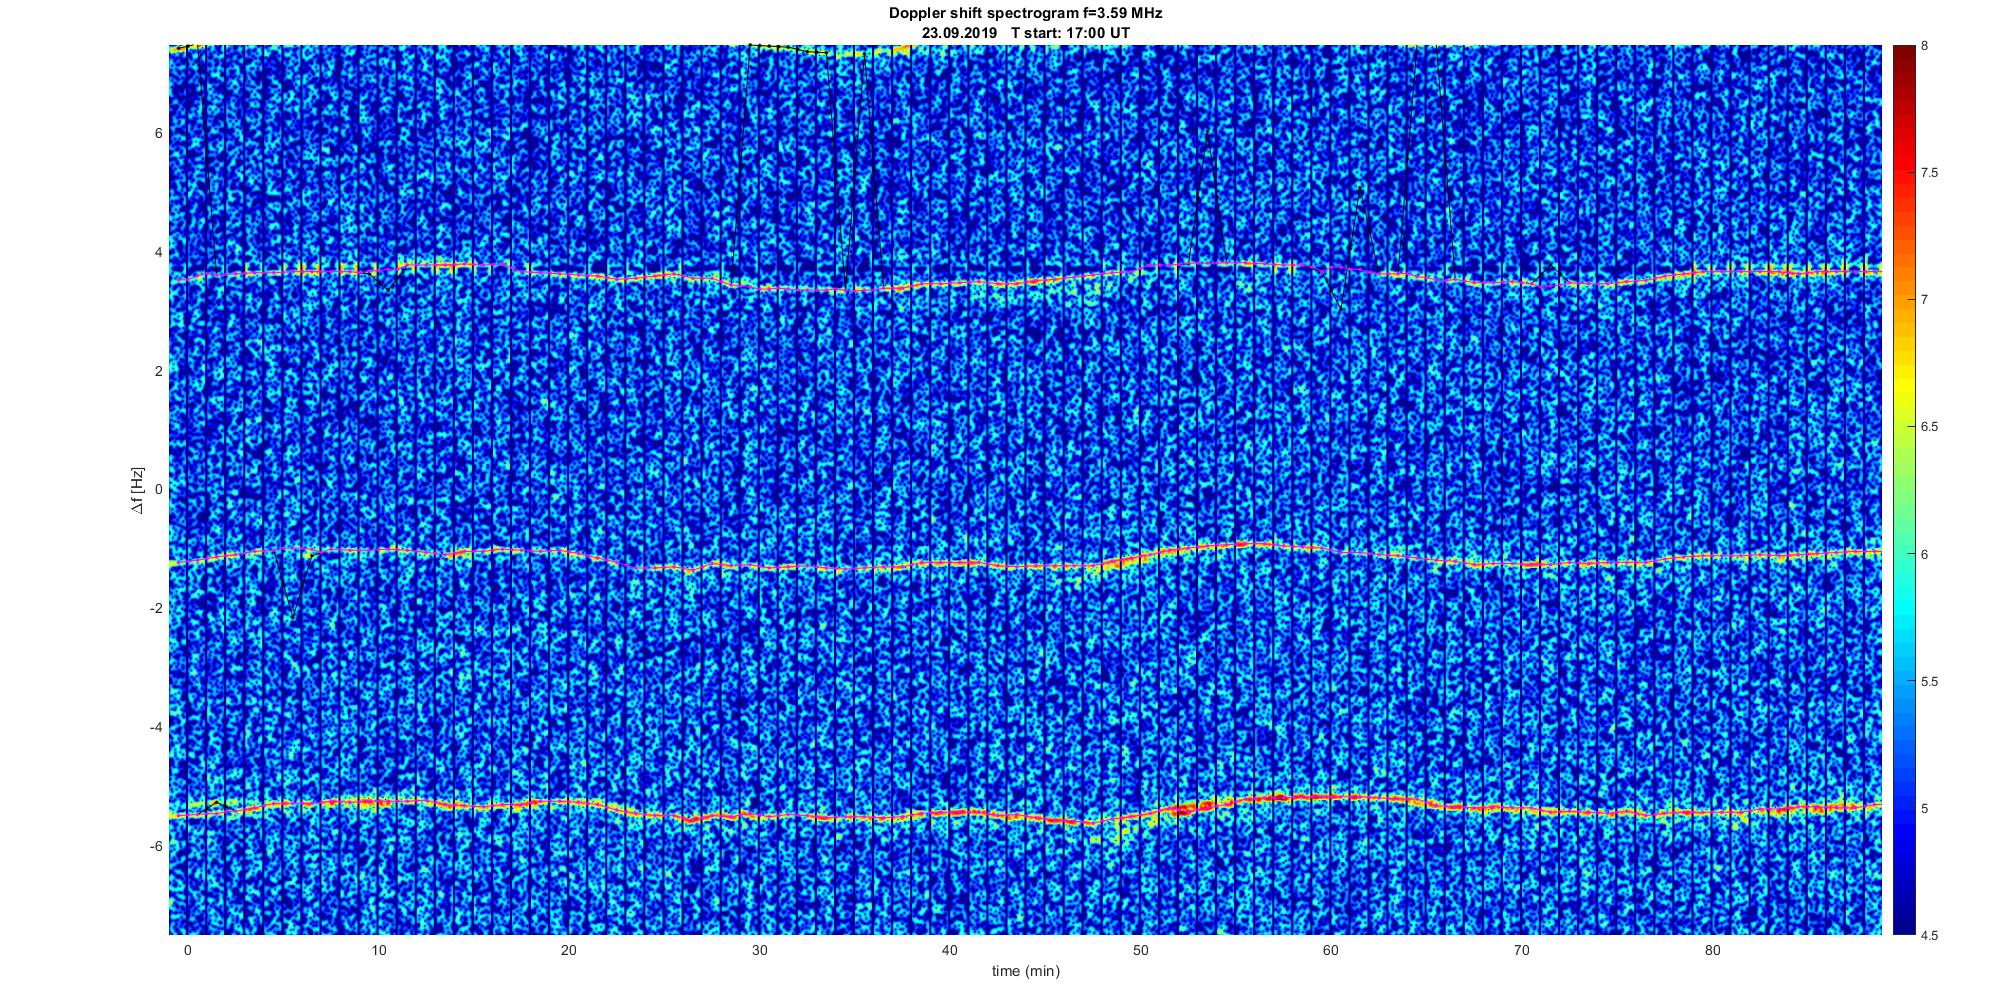Click x-axis tick label '50'

tap(1141, 950)
